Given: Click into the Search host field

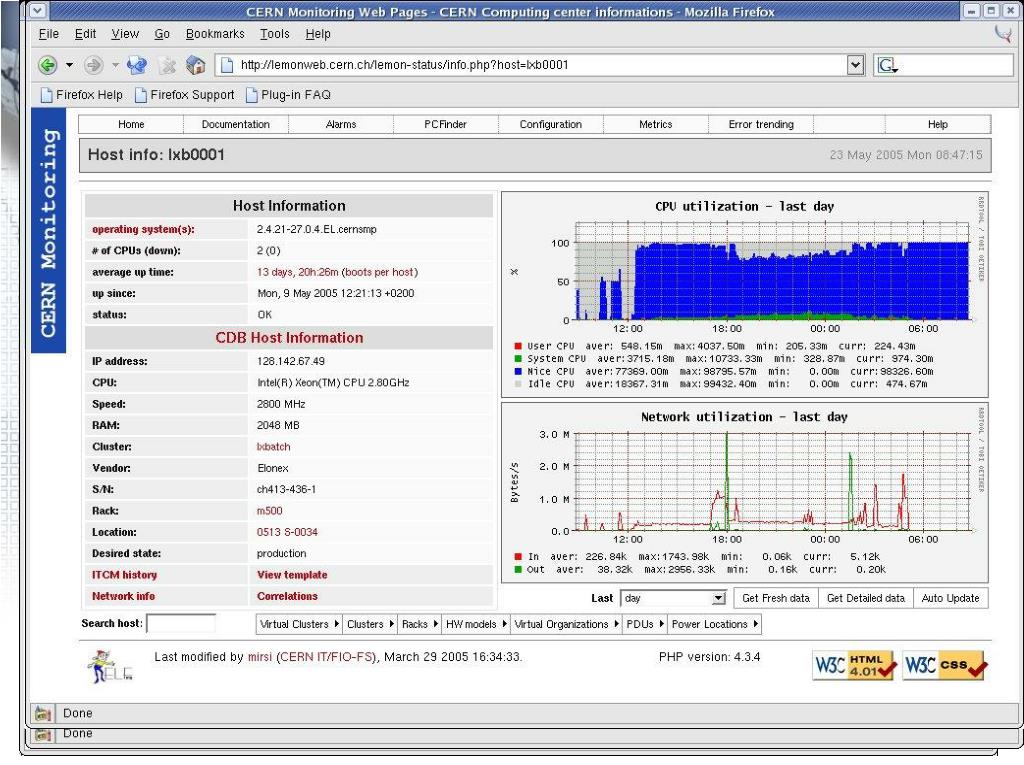Looking at the screenshot, I should point(181,623).
